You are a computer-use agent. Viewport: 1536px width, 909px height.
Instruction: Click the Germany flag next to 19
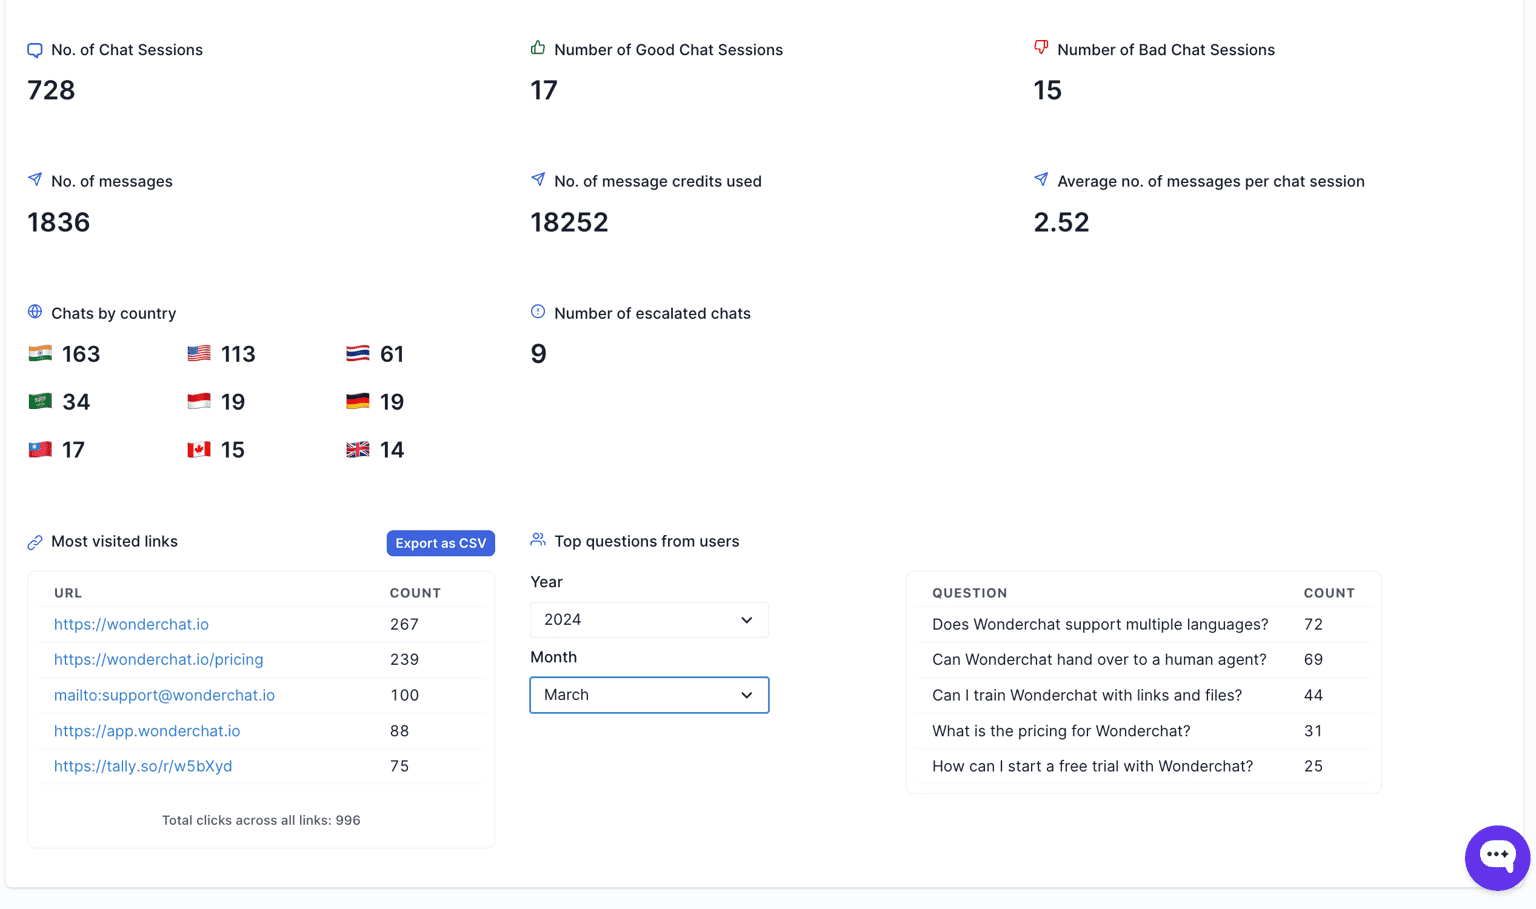pyautogui.click(x=358, y=401)
